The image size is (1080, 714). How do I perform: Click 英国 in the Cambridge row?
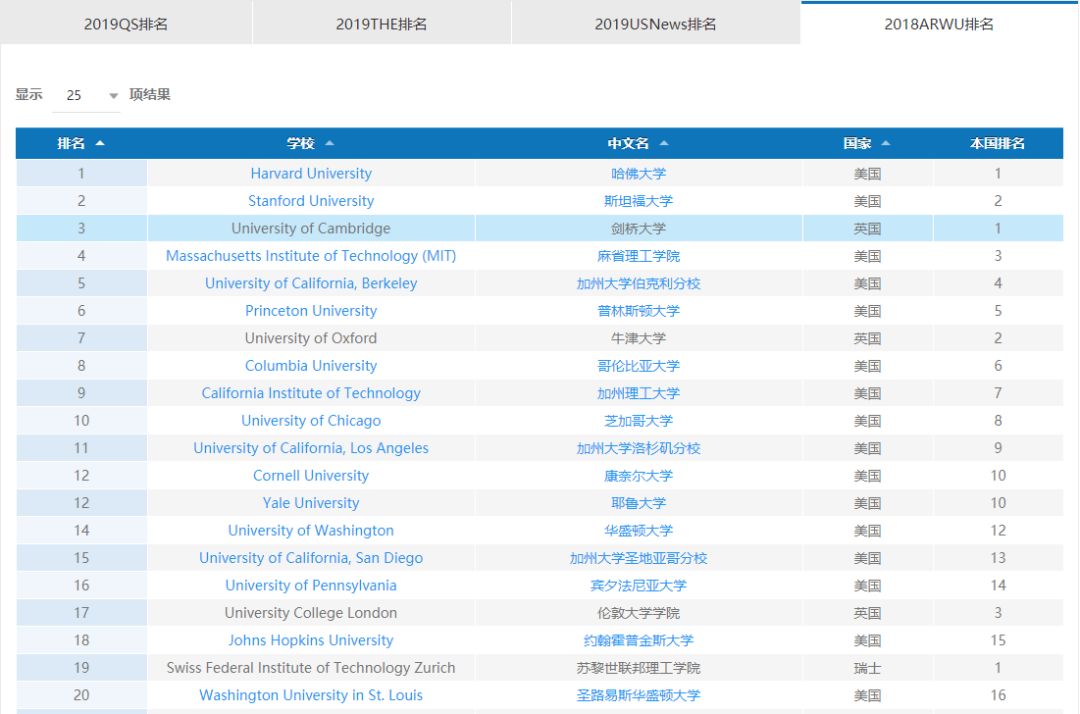click(867, 229)
